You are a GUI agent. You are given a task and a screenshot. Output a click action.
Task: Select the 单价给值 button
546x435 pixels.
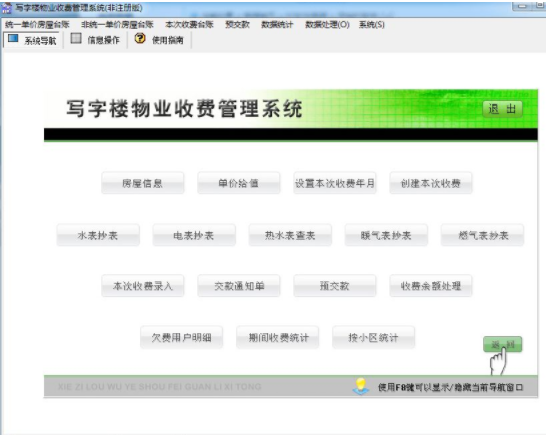pyautogui.click(x=239, y=183)
